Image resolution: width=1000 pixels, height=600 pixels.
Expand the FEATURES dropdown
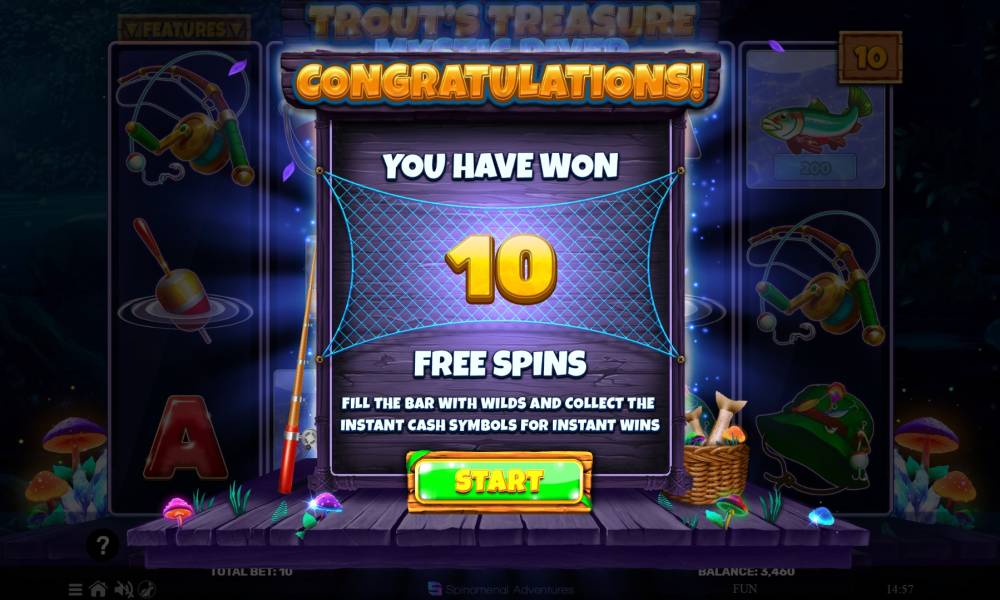pos(184,29)
